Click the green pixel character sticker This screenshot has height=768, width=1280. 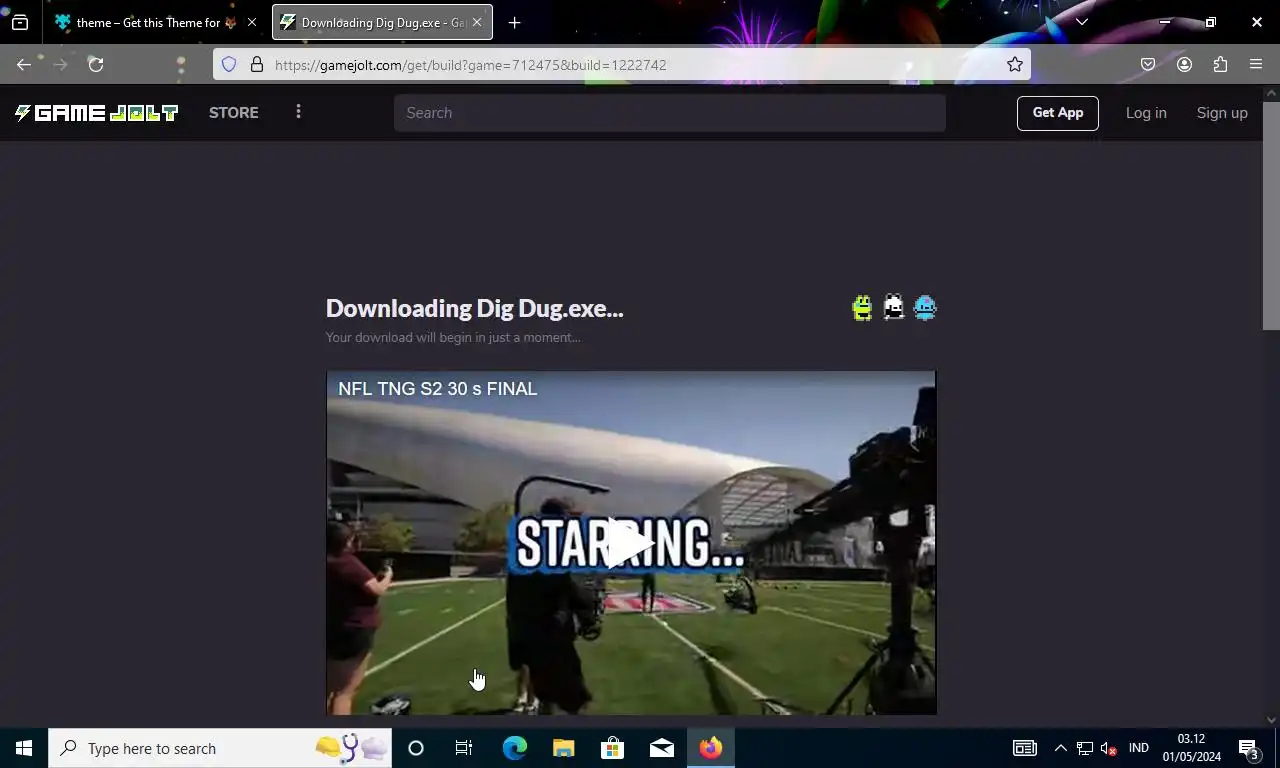[862, 307]
